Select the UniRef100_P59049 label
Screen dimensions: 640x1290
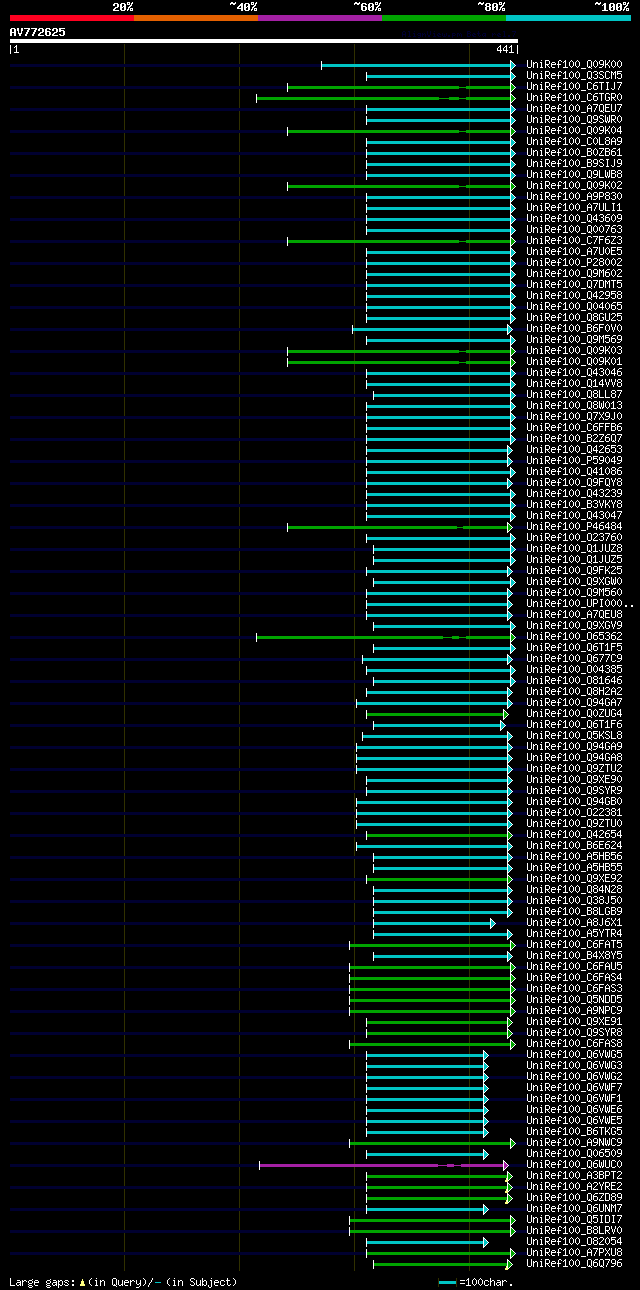coord(574,460)
